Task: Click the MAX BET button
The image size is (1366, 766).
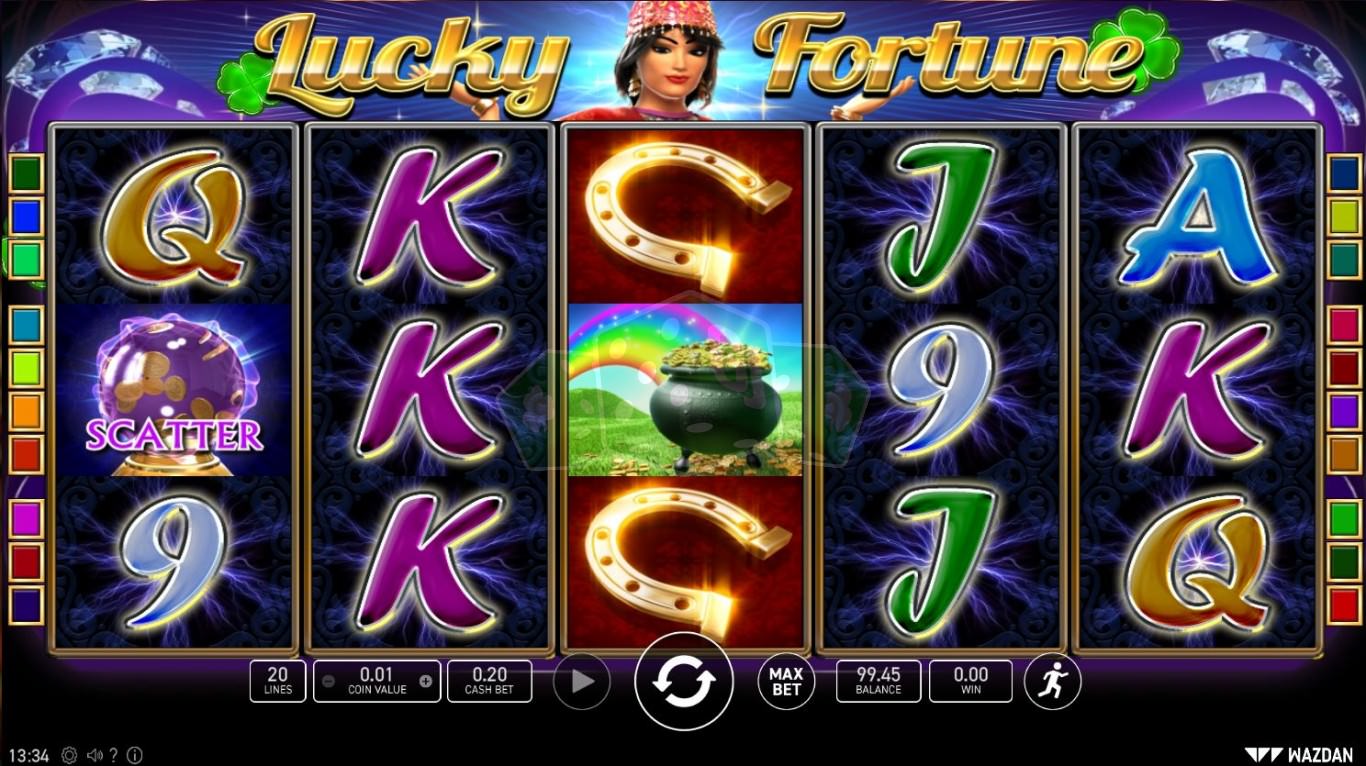Action: (786, 681)
